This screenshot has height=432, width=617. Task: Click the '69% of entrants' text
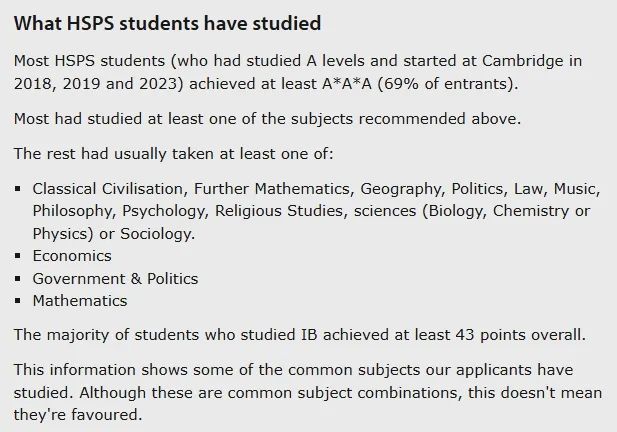coord(446,84)
